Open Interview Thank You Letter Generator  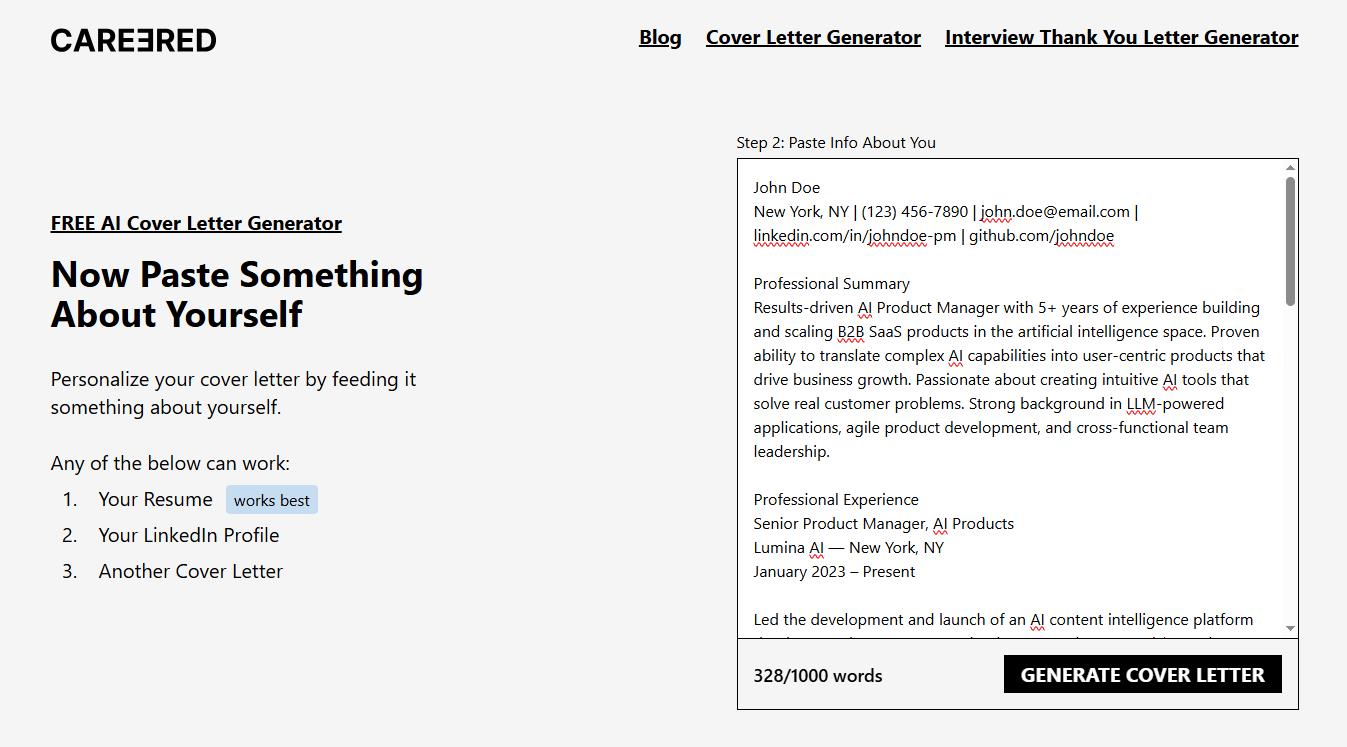pos(1121,37)
